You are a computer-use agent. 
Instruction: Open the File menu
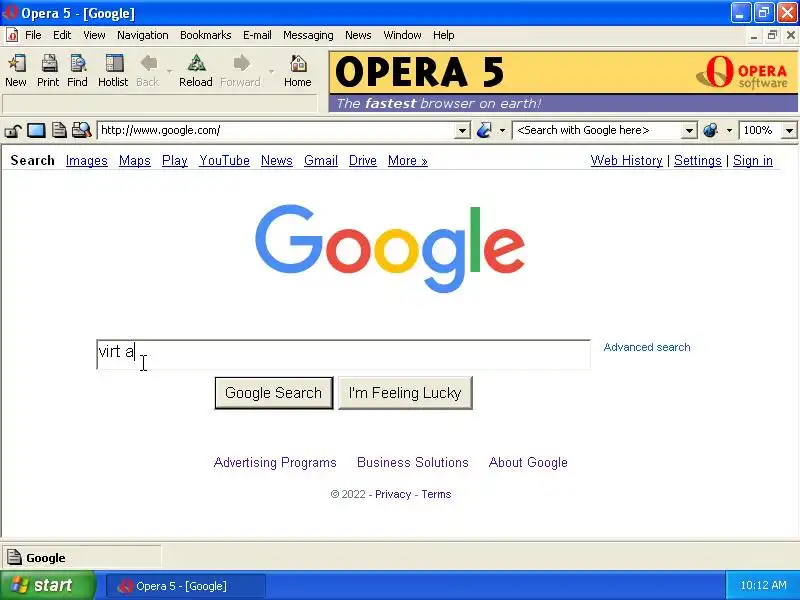click(x=33, y=35)
